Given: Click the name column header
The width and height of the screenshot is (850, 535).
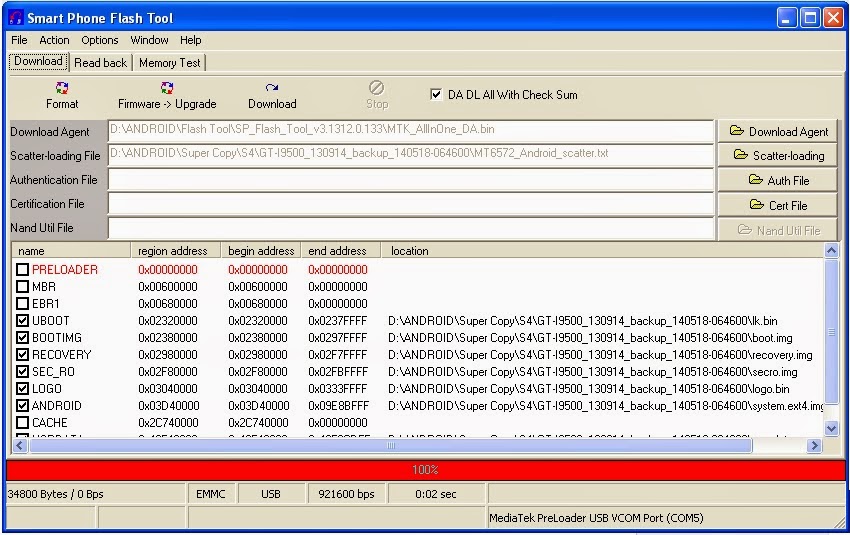Looking at the screenshot, I should [x=71, y=251].
